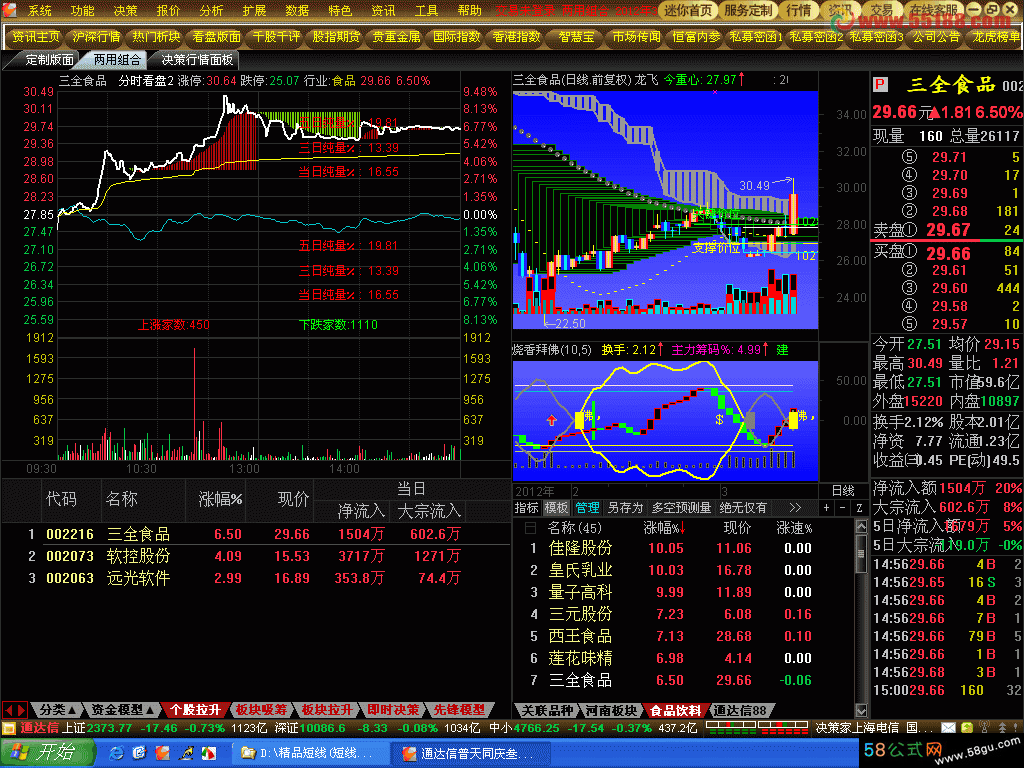
Task: Open the 帮助 menu
Action: pos(469,10)
